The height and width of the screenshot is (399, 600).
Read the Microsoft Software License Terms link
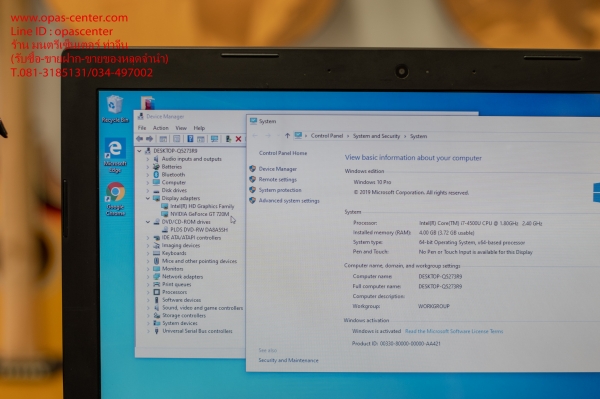click(454, 331)
